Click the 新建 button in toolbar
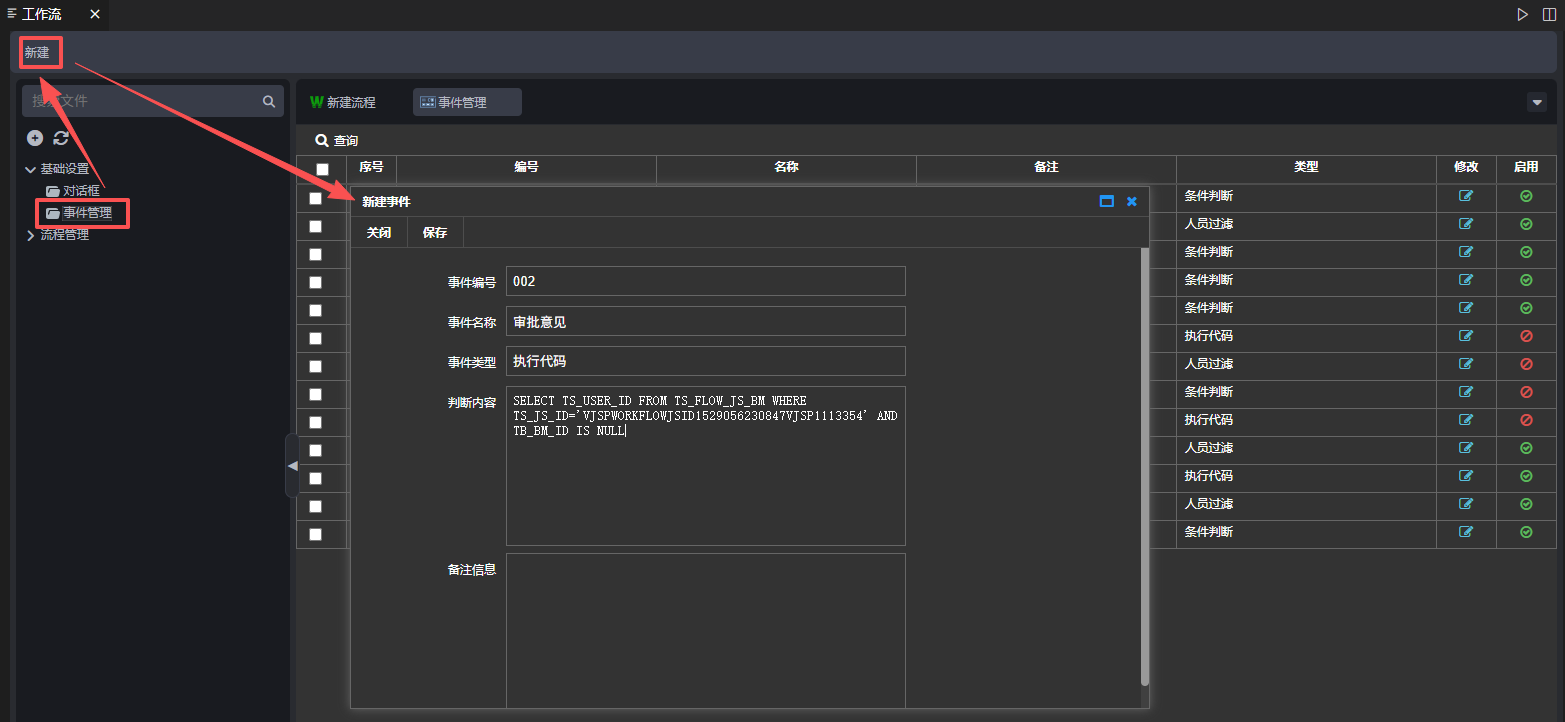Image resolution: width=1565 pixels, height=722 pixels. pyautogui.click(x=37, y=52)
